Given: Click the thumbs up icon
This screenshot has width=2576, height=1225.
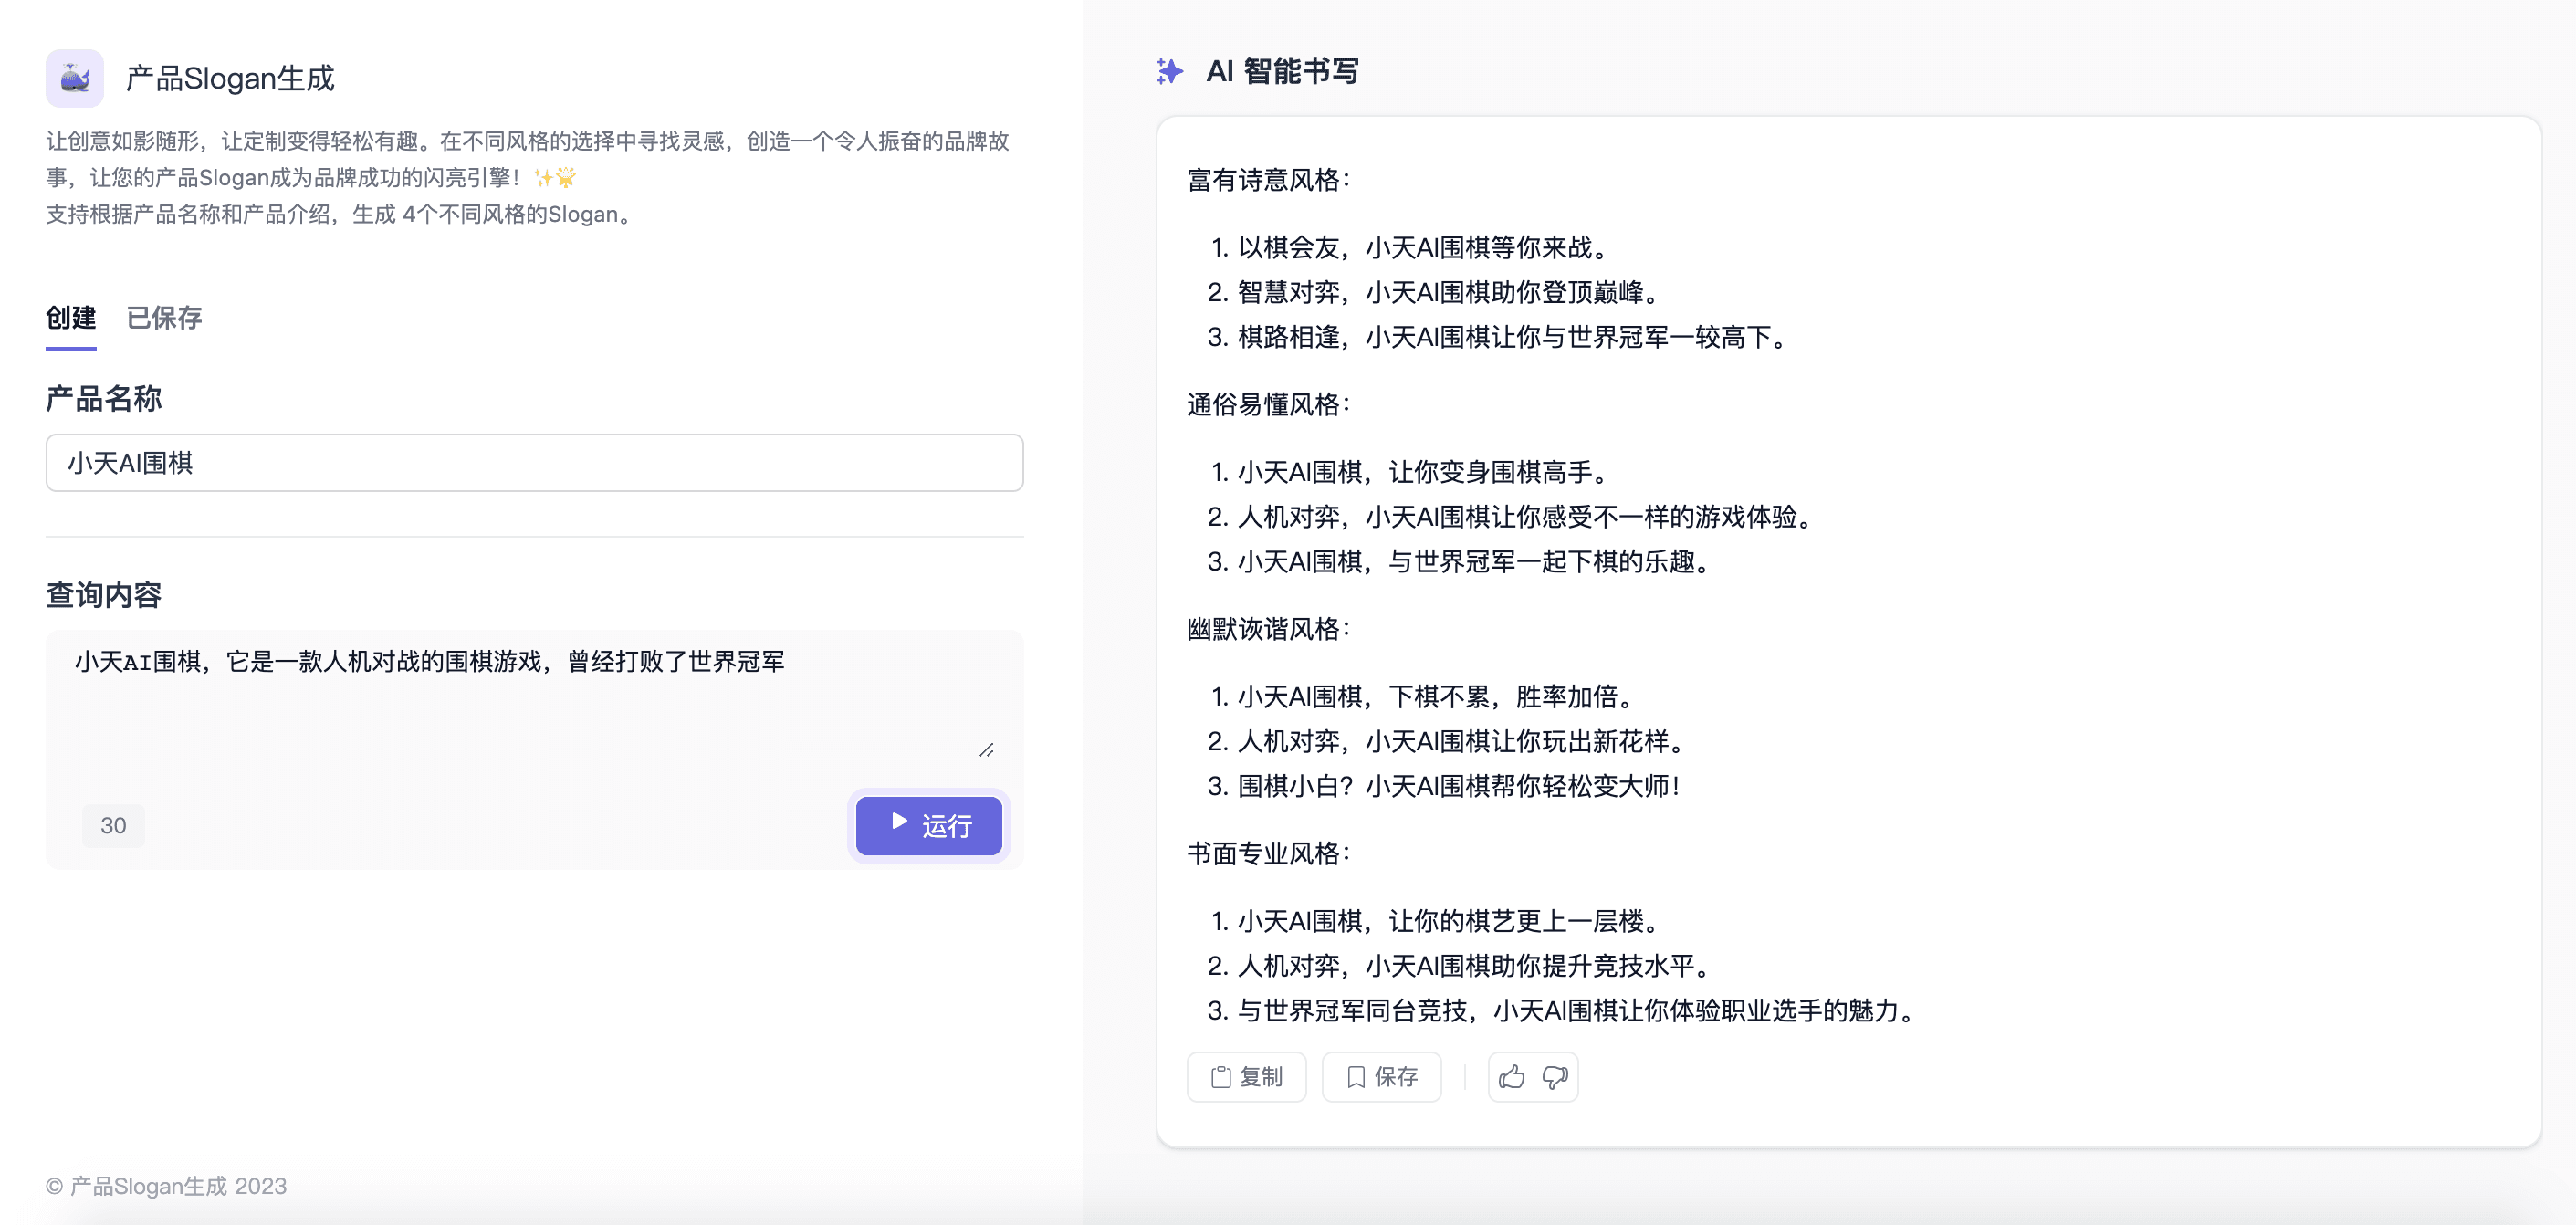Looking at the screenshot, I should click(x=1511, y=1076).
